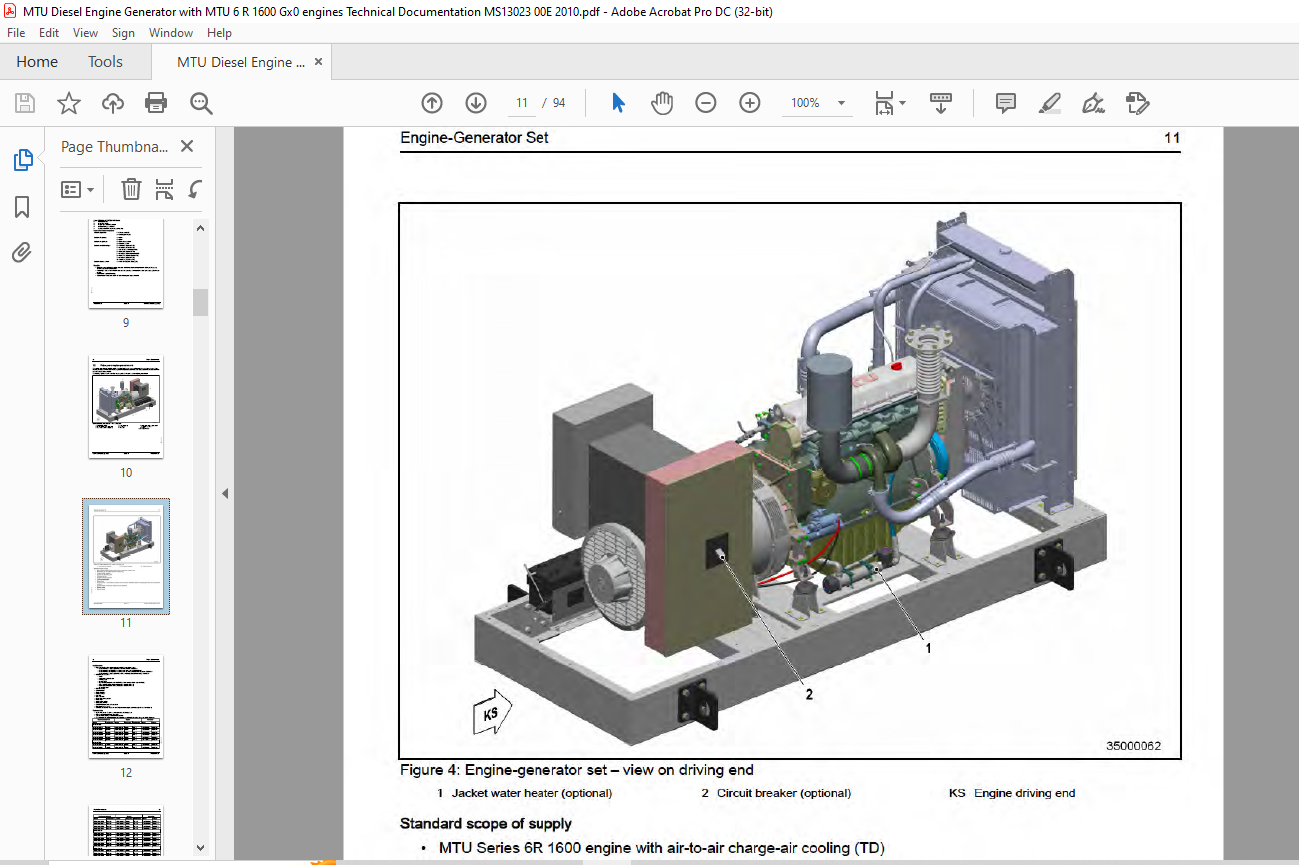Rotate the selected page thumbnail

tap(196, 189)
